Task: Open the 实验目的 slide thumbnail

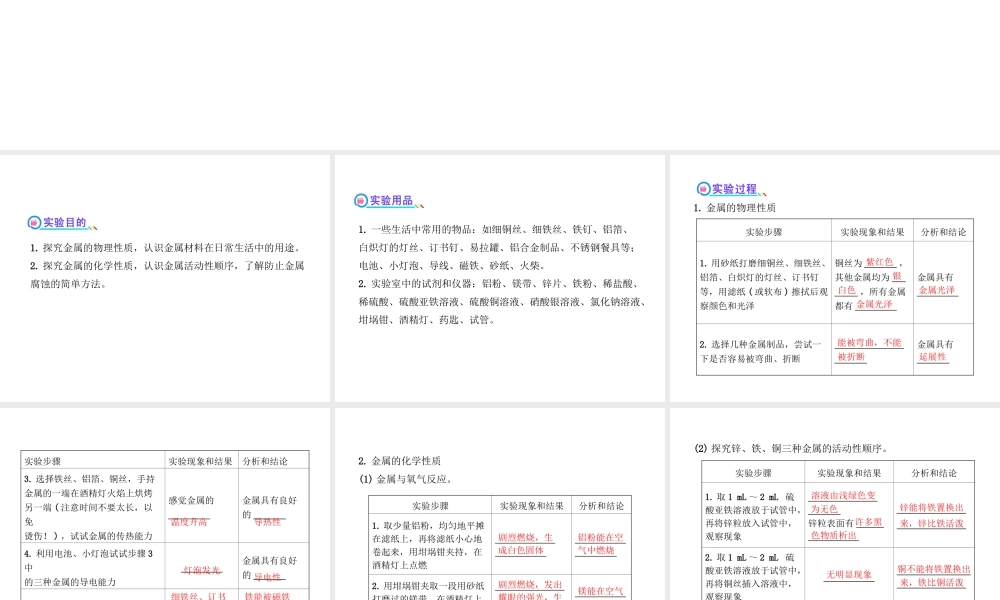Action: click(165, 278)
